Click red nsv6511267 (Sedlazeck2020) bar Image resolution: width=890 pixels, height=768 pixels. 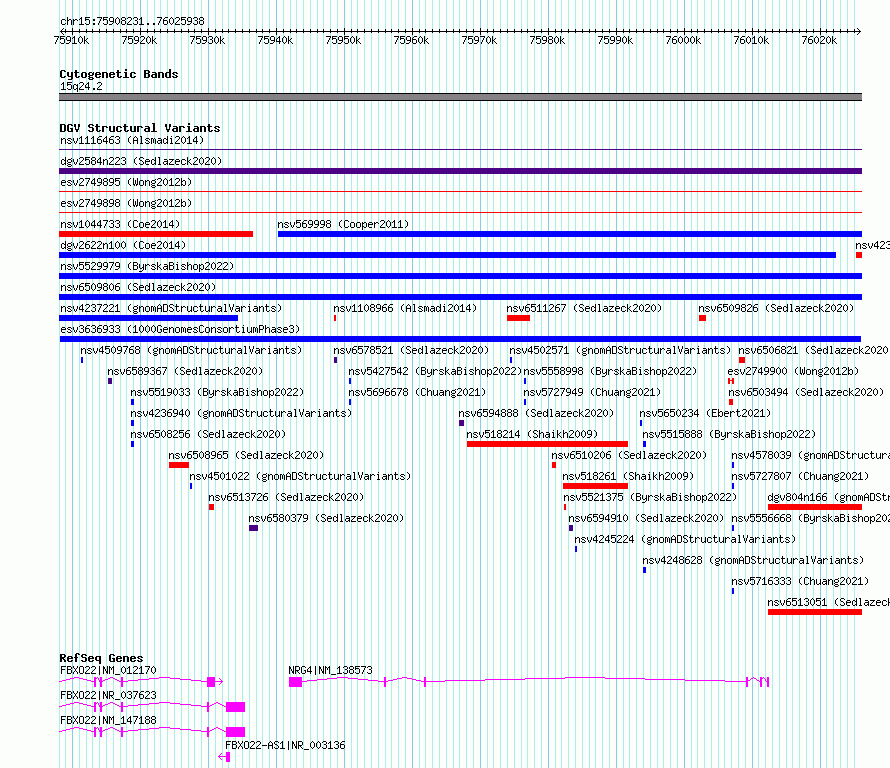pyautogui.click(x=518, y=318)
